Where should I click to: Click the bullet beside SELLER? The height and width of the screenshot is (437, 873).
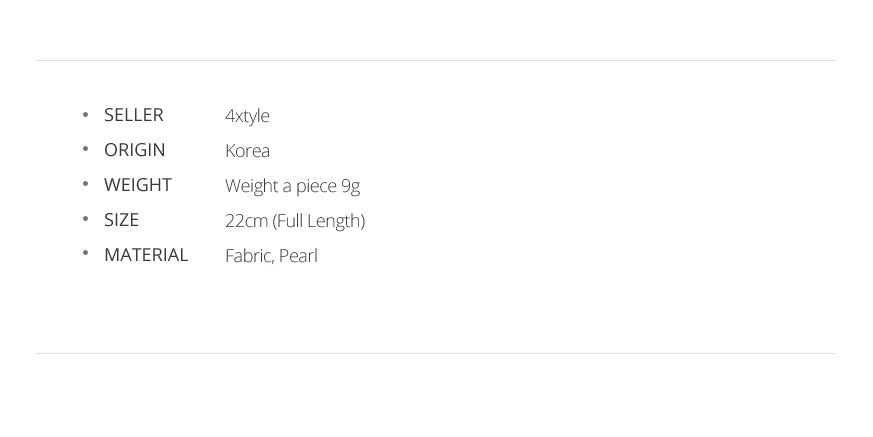(85, 114)
